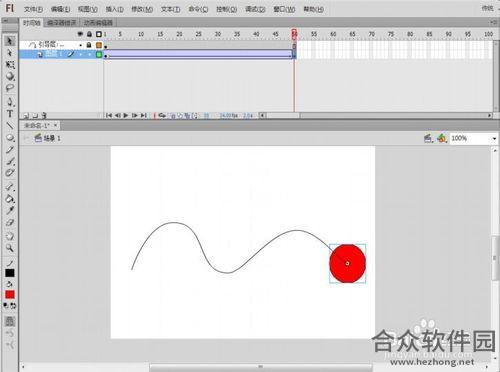
Task: Select the Lasso tool
Action: pyautogui.click(x=10, y=88)
